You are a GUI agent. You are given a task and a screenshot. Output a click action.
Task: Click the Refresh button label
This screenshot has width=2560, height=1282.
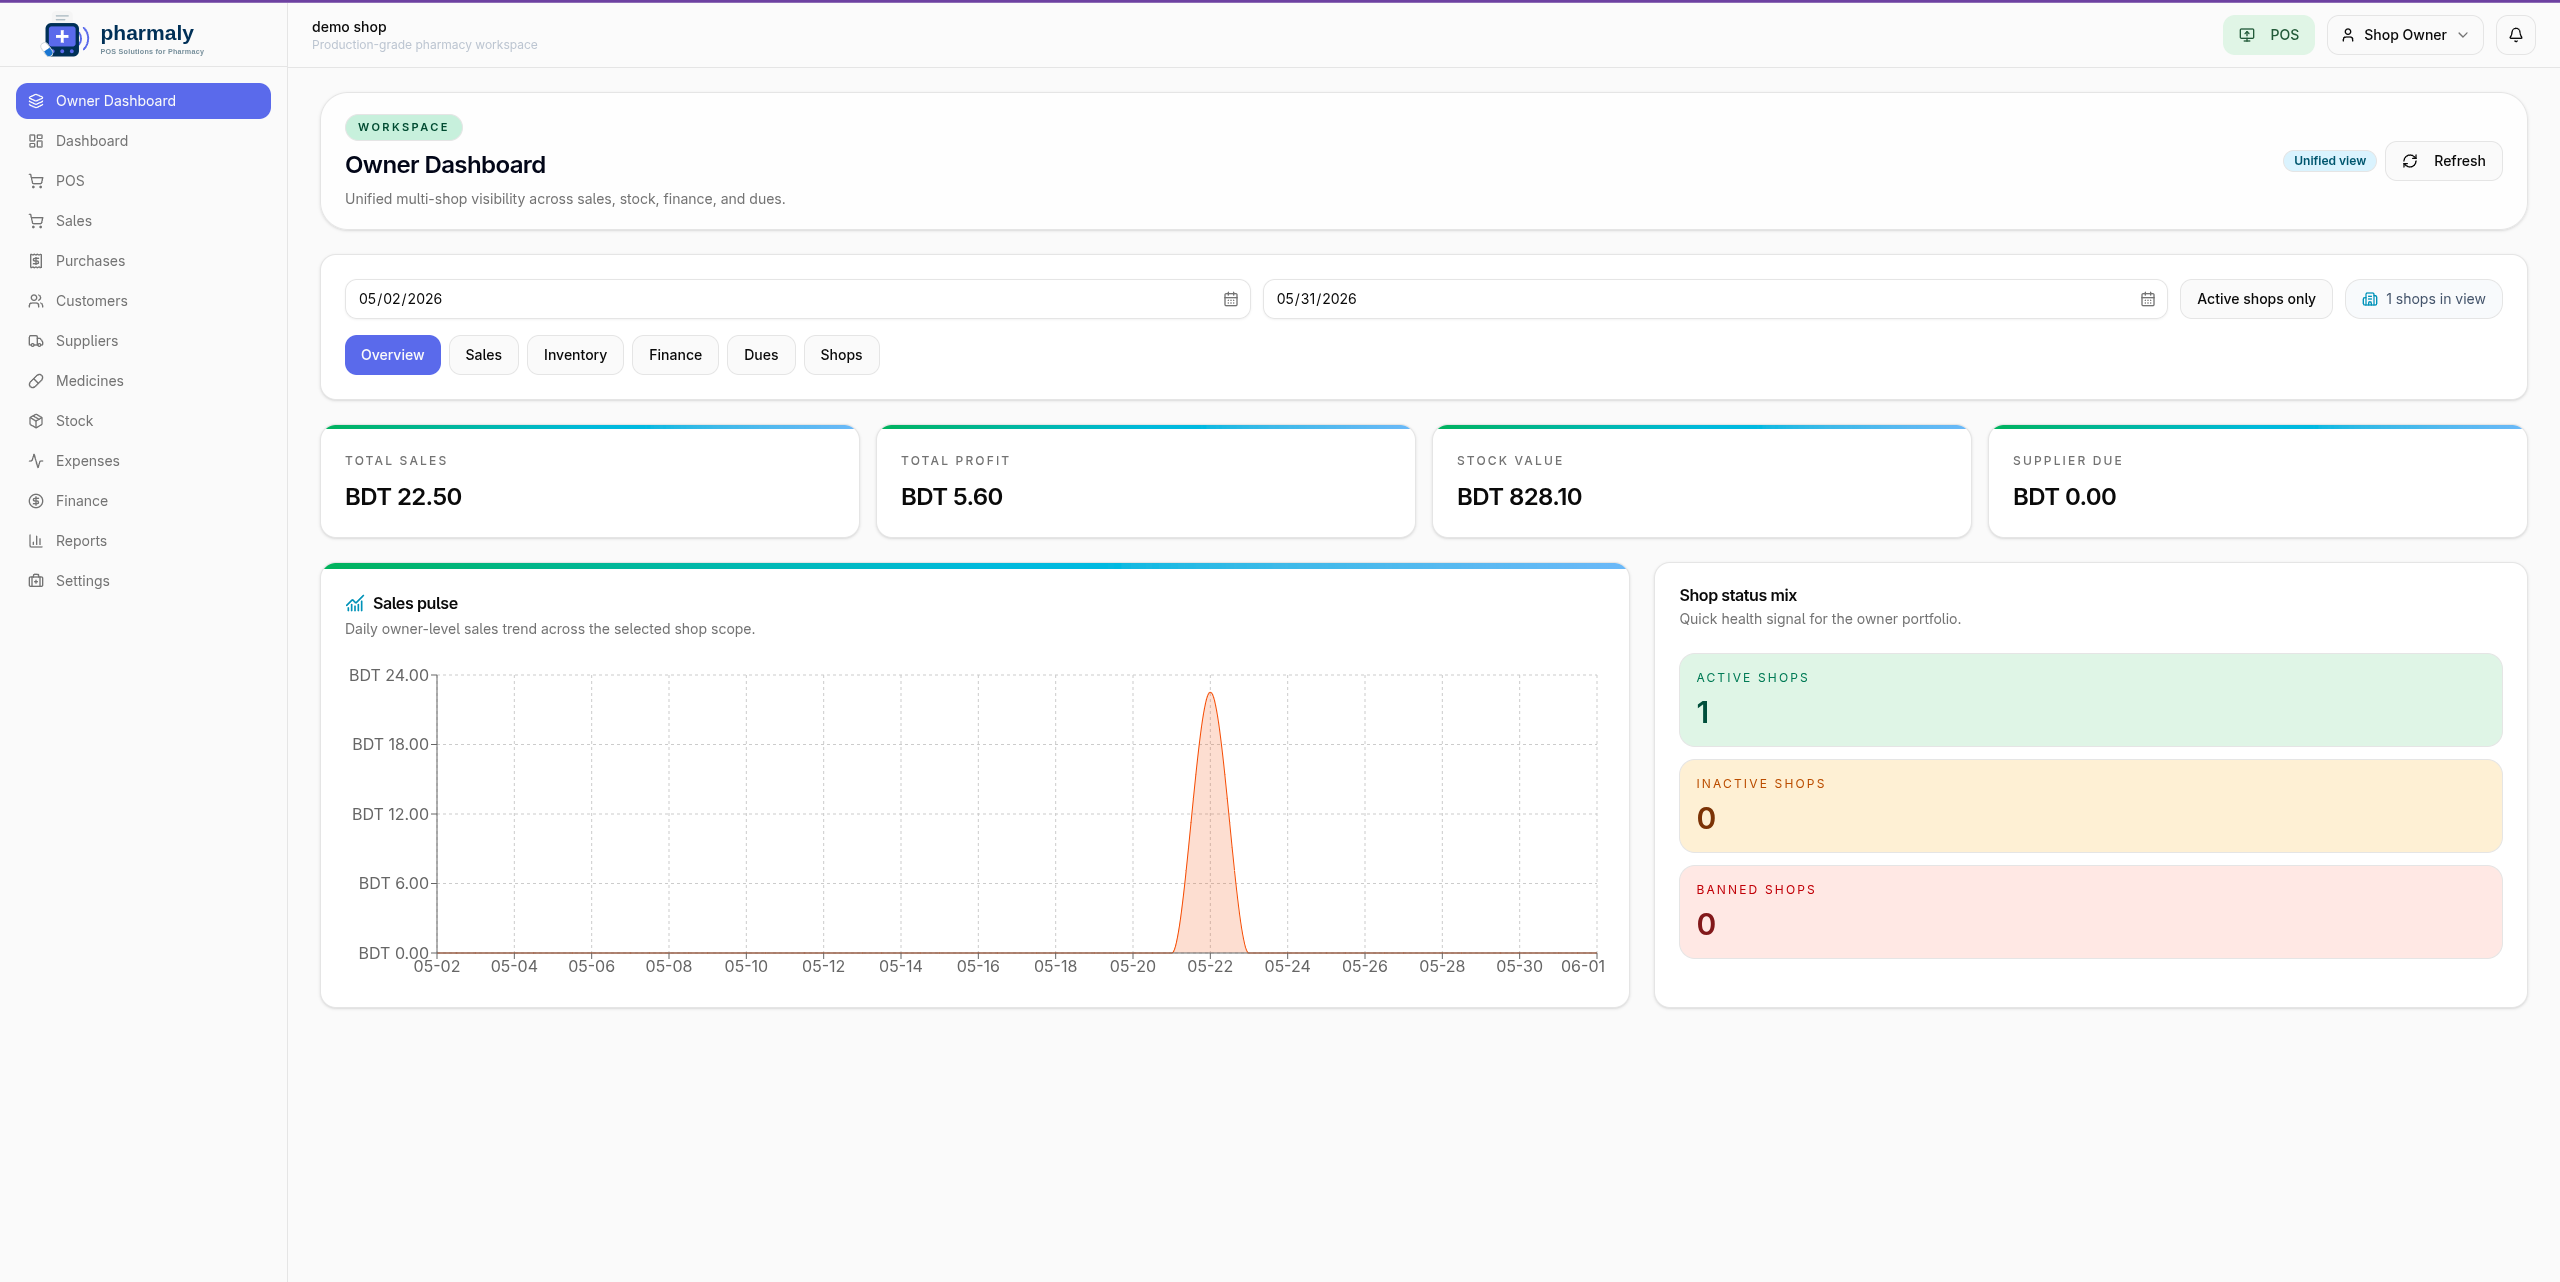point(2460,161)
